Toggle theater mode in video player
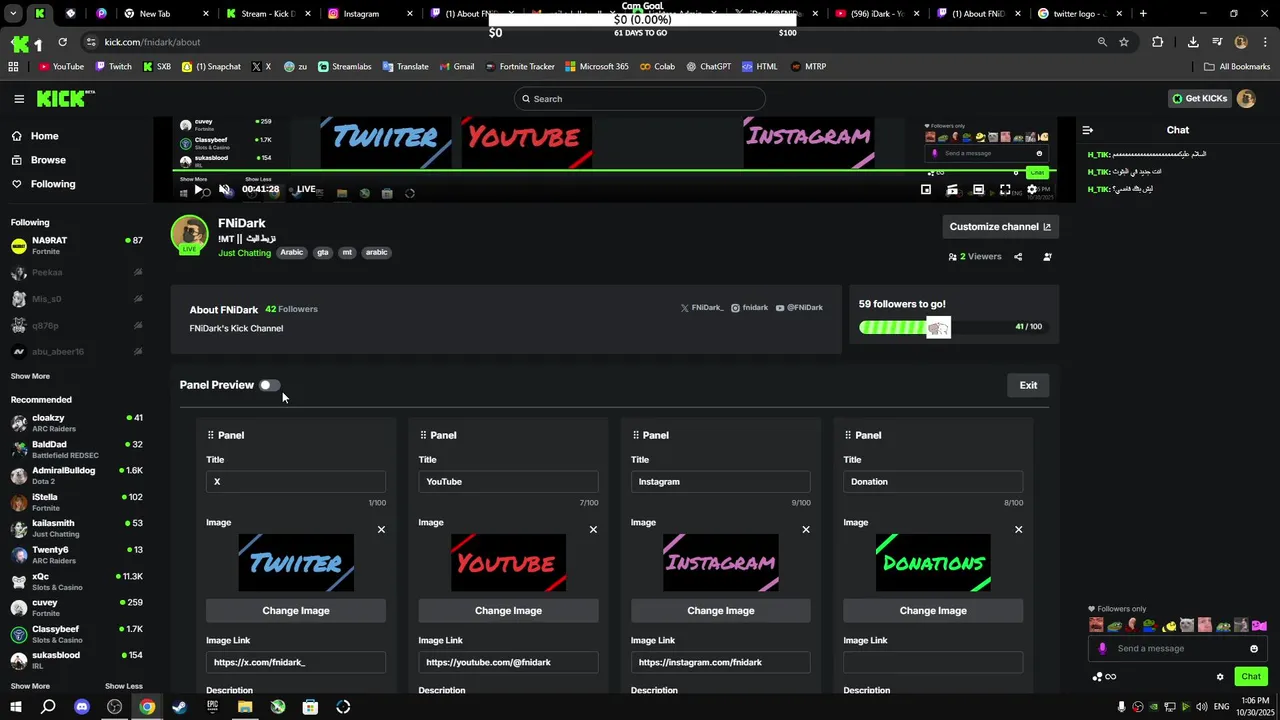Screen dimensions: 1280x720 click(x=978, y=189)
